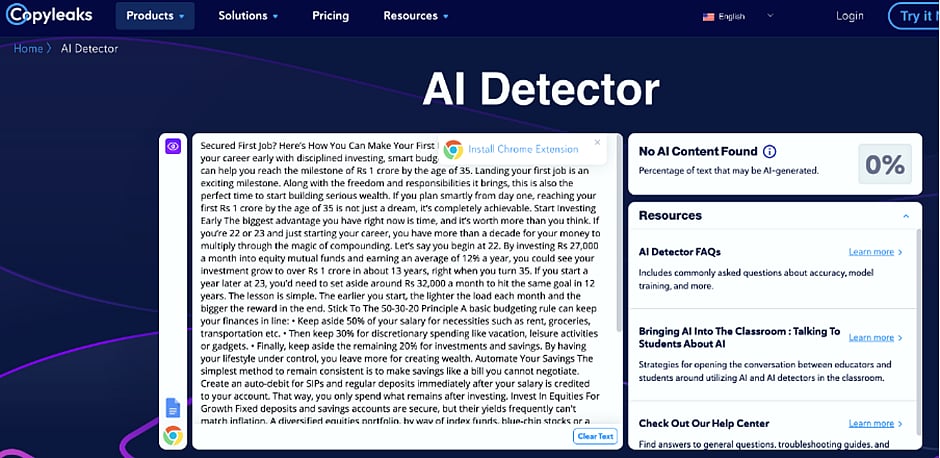
Task: Click the 0% AI score badge
Action: [x=884, y=164]
